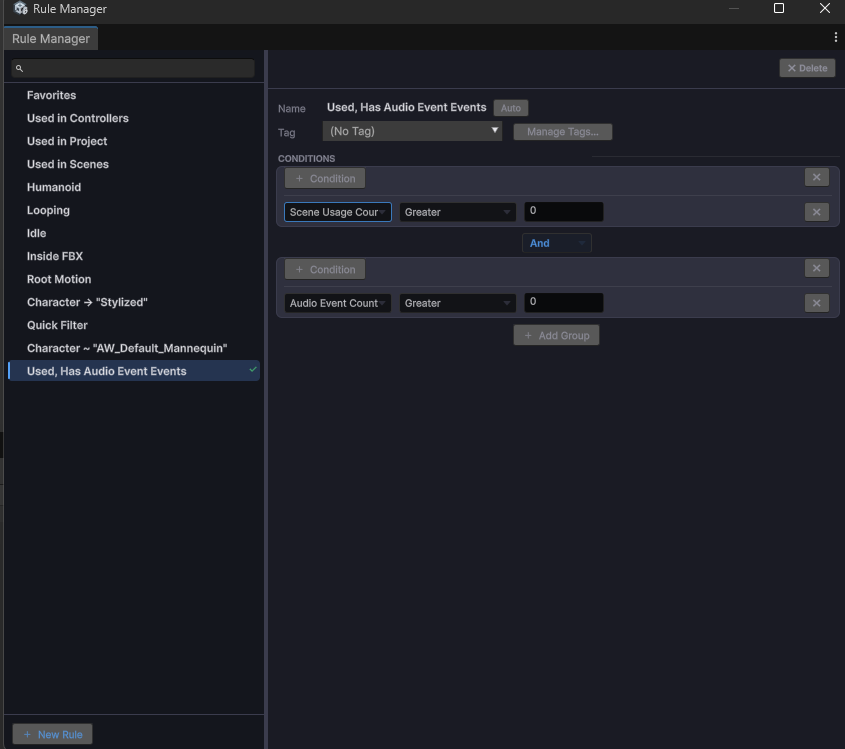Select the Inside FBX rule
845x749 pixels.
[x=134, y=256]
